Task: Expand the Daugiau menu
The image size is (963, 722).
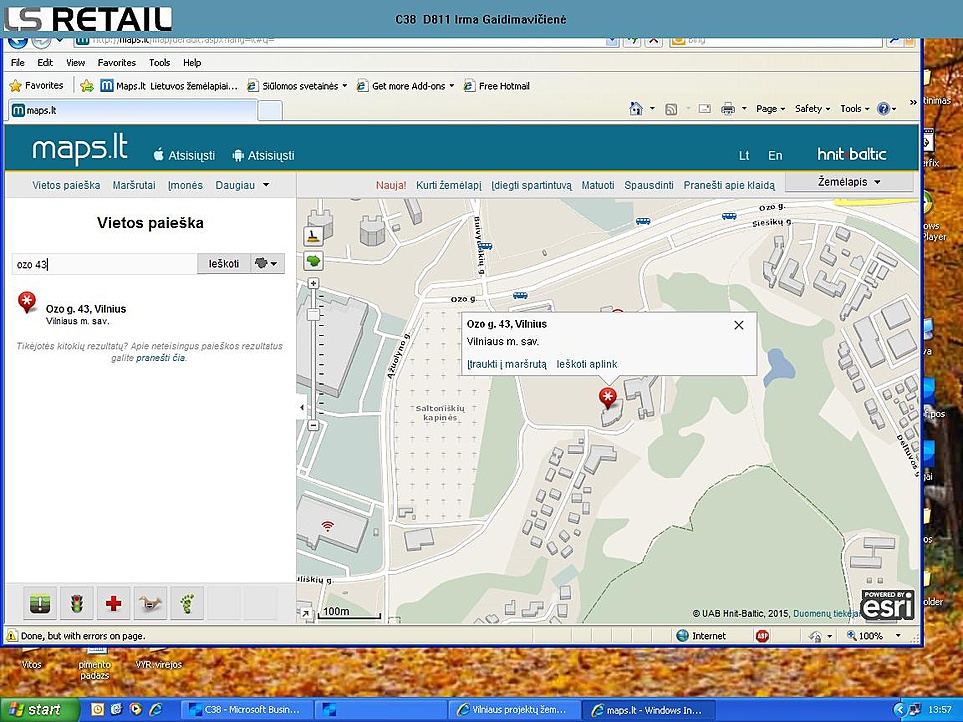Action: [241, 186]
